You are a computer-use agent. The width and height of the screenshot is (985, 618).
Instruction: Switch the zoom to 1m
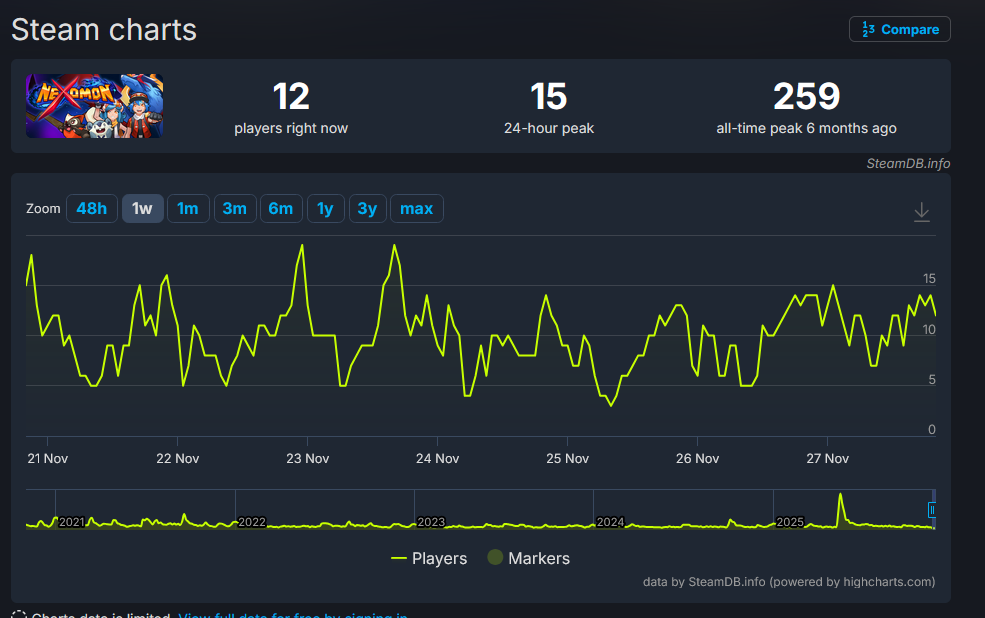(188, 209)
